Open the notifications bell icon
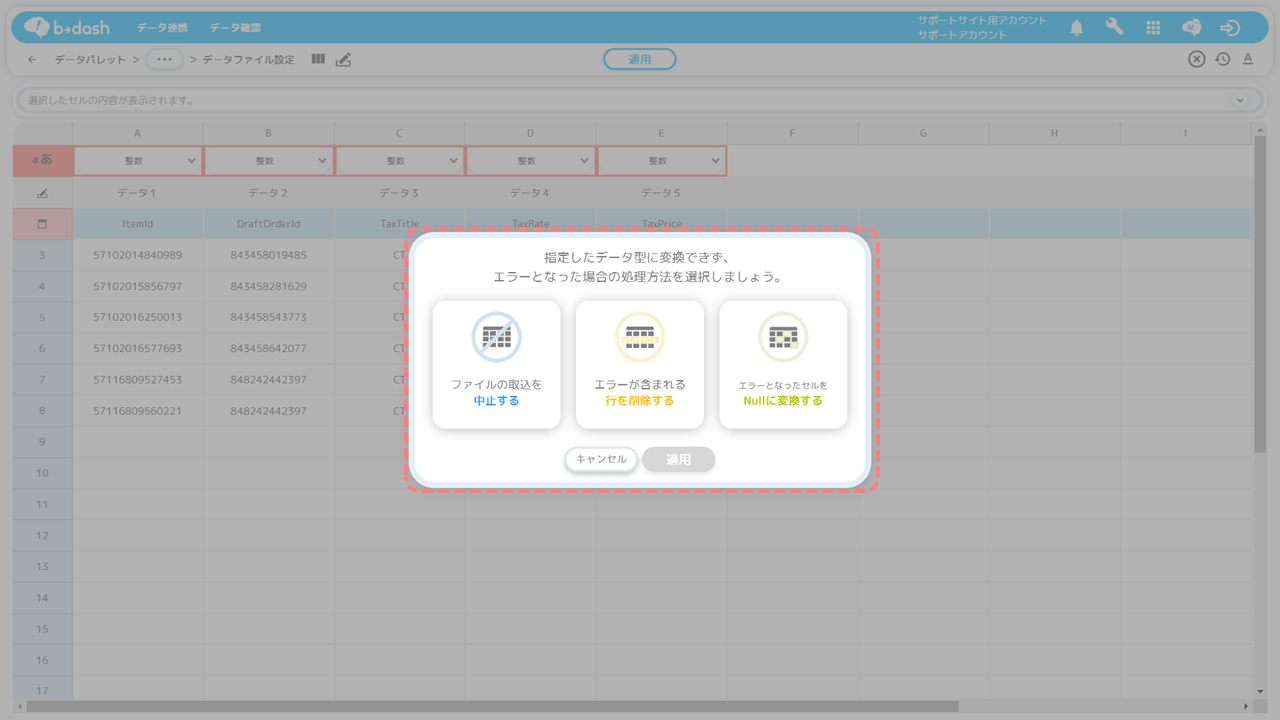 coord(1076,28)
